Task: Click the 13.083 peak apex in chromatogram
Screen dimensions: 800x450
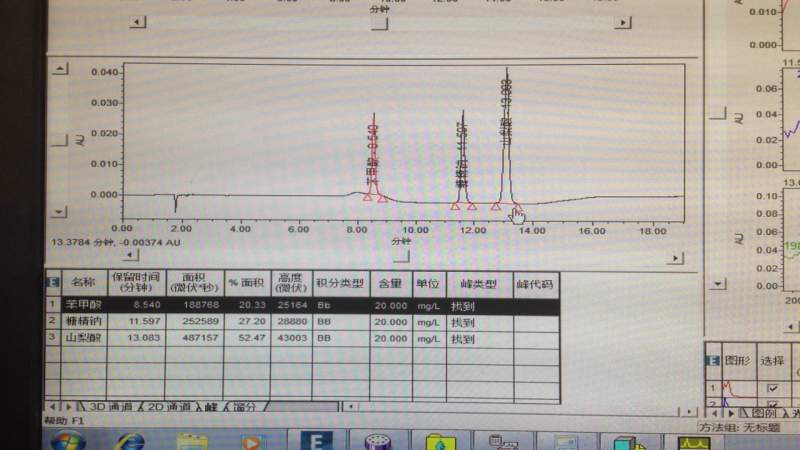Action: pos(506,71)
